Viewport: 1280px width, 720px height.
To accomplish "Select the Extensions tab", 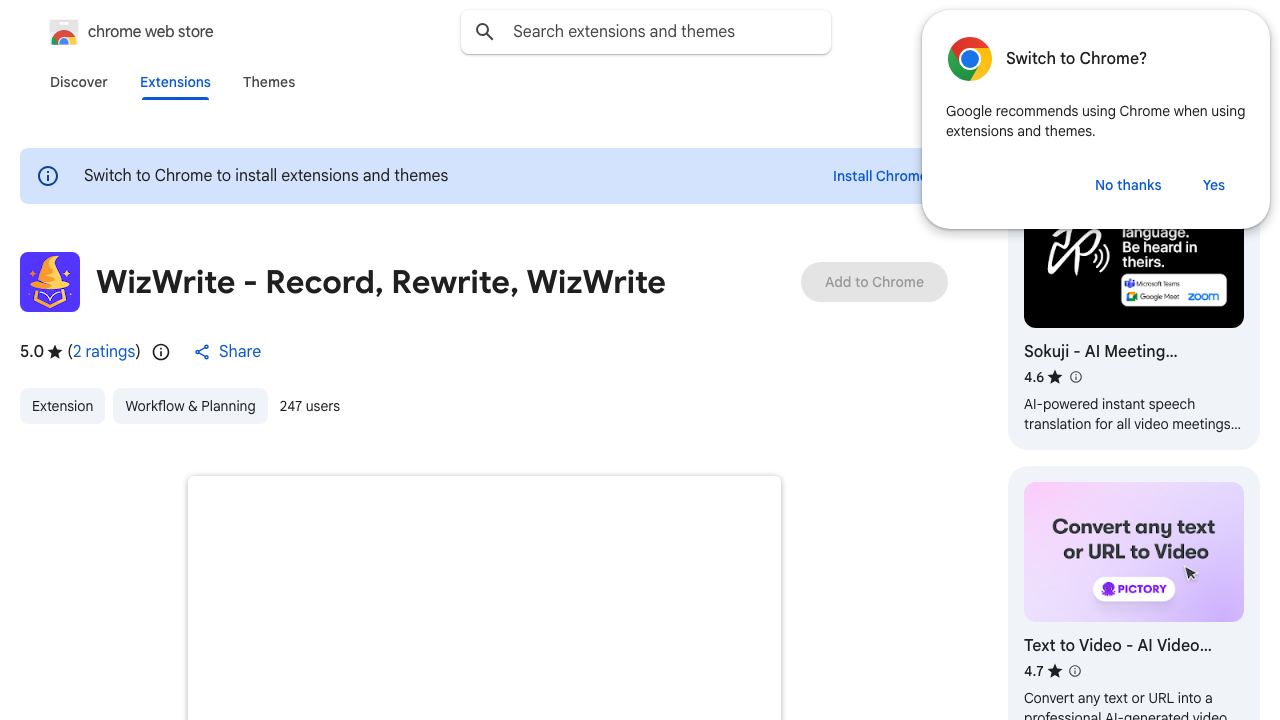I will click(175, 82).
